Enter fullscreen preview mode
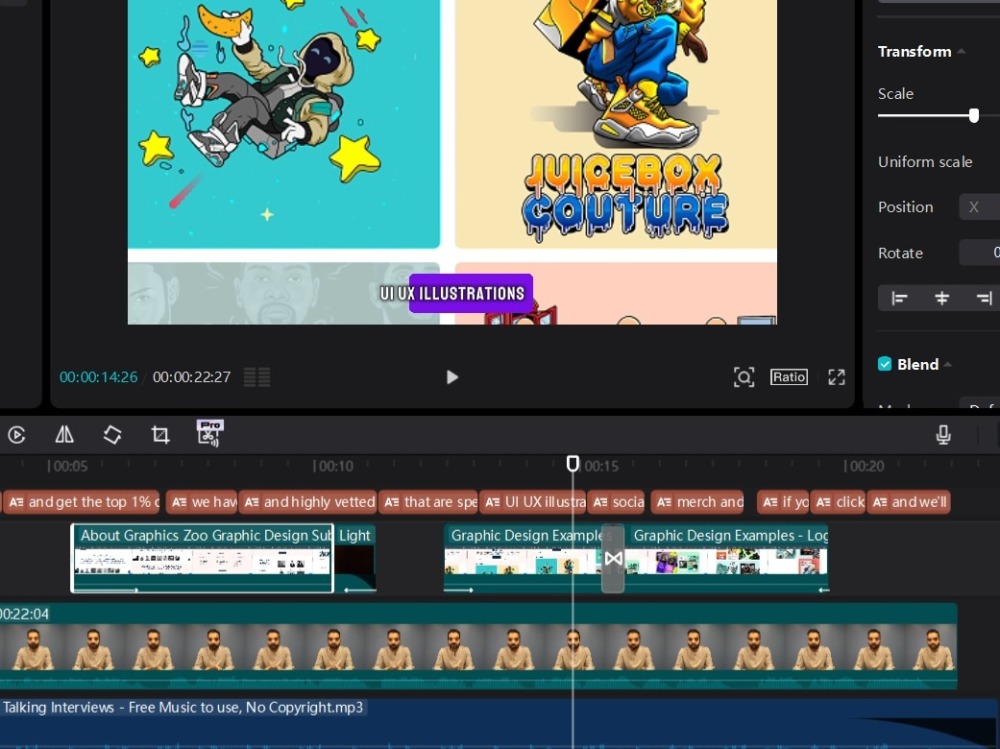The width and height of the screenshot is (1000, 749). click(x=836, y=377)
